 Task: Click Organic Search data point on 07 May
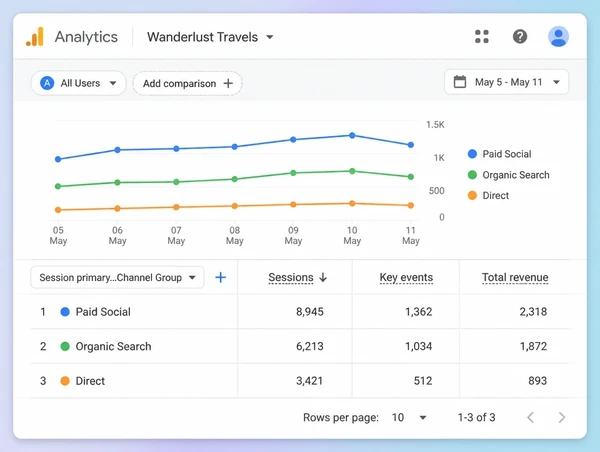[x=176, y=182]
